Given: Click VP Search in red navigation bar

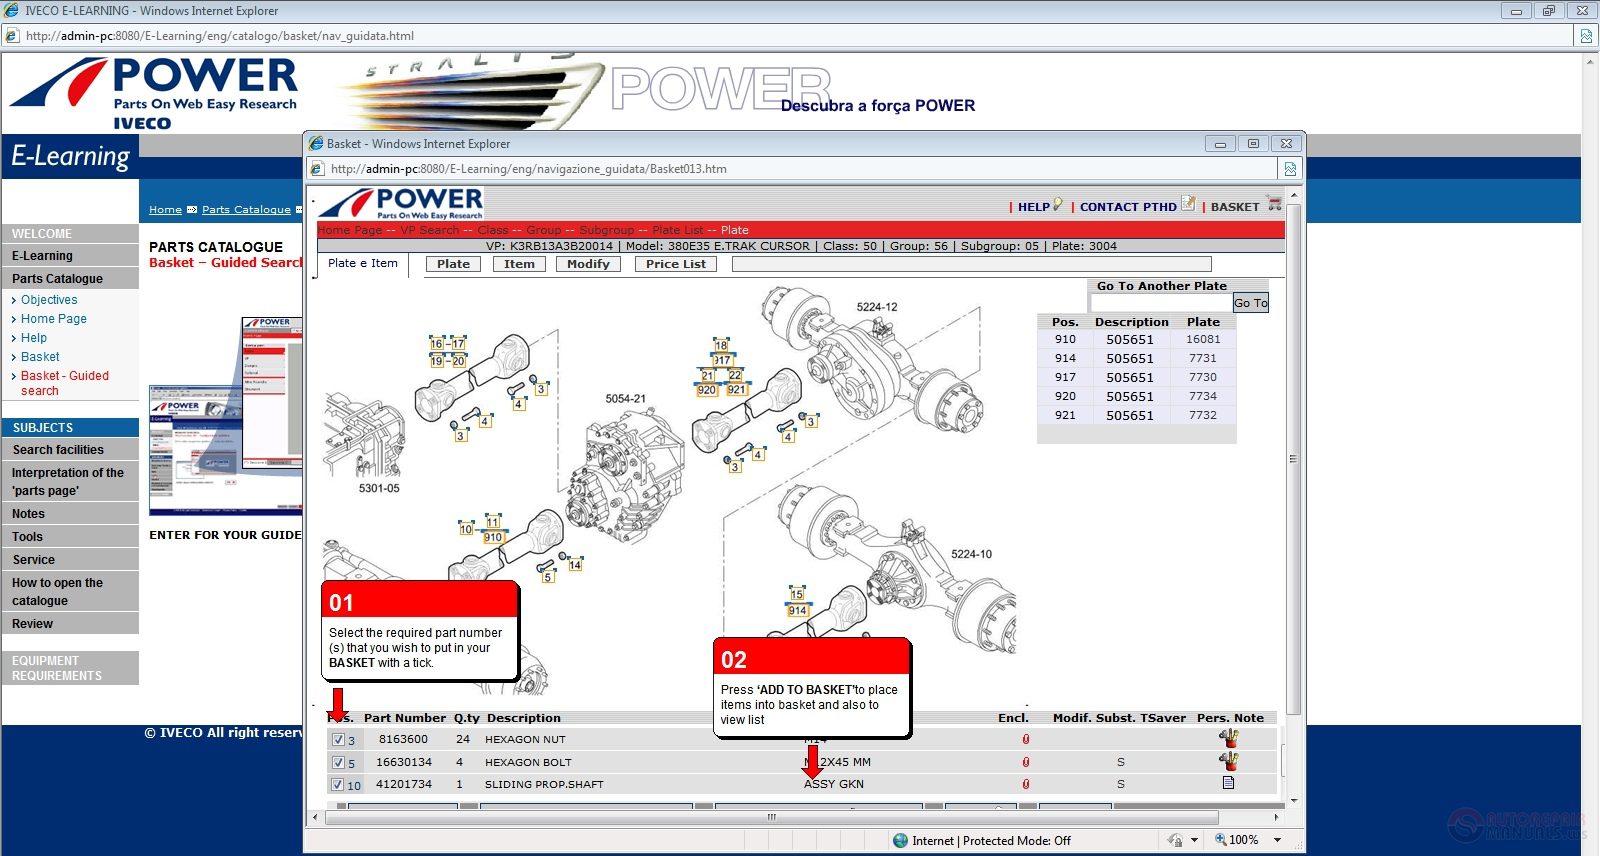Looking at the screenshot, I should pyautogui.click(x=430, y=230).
